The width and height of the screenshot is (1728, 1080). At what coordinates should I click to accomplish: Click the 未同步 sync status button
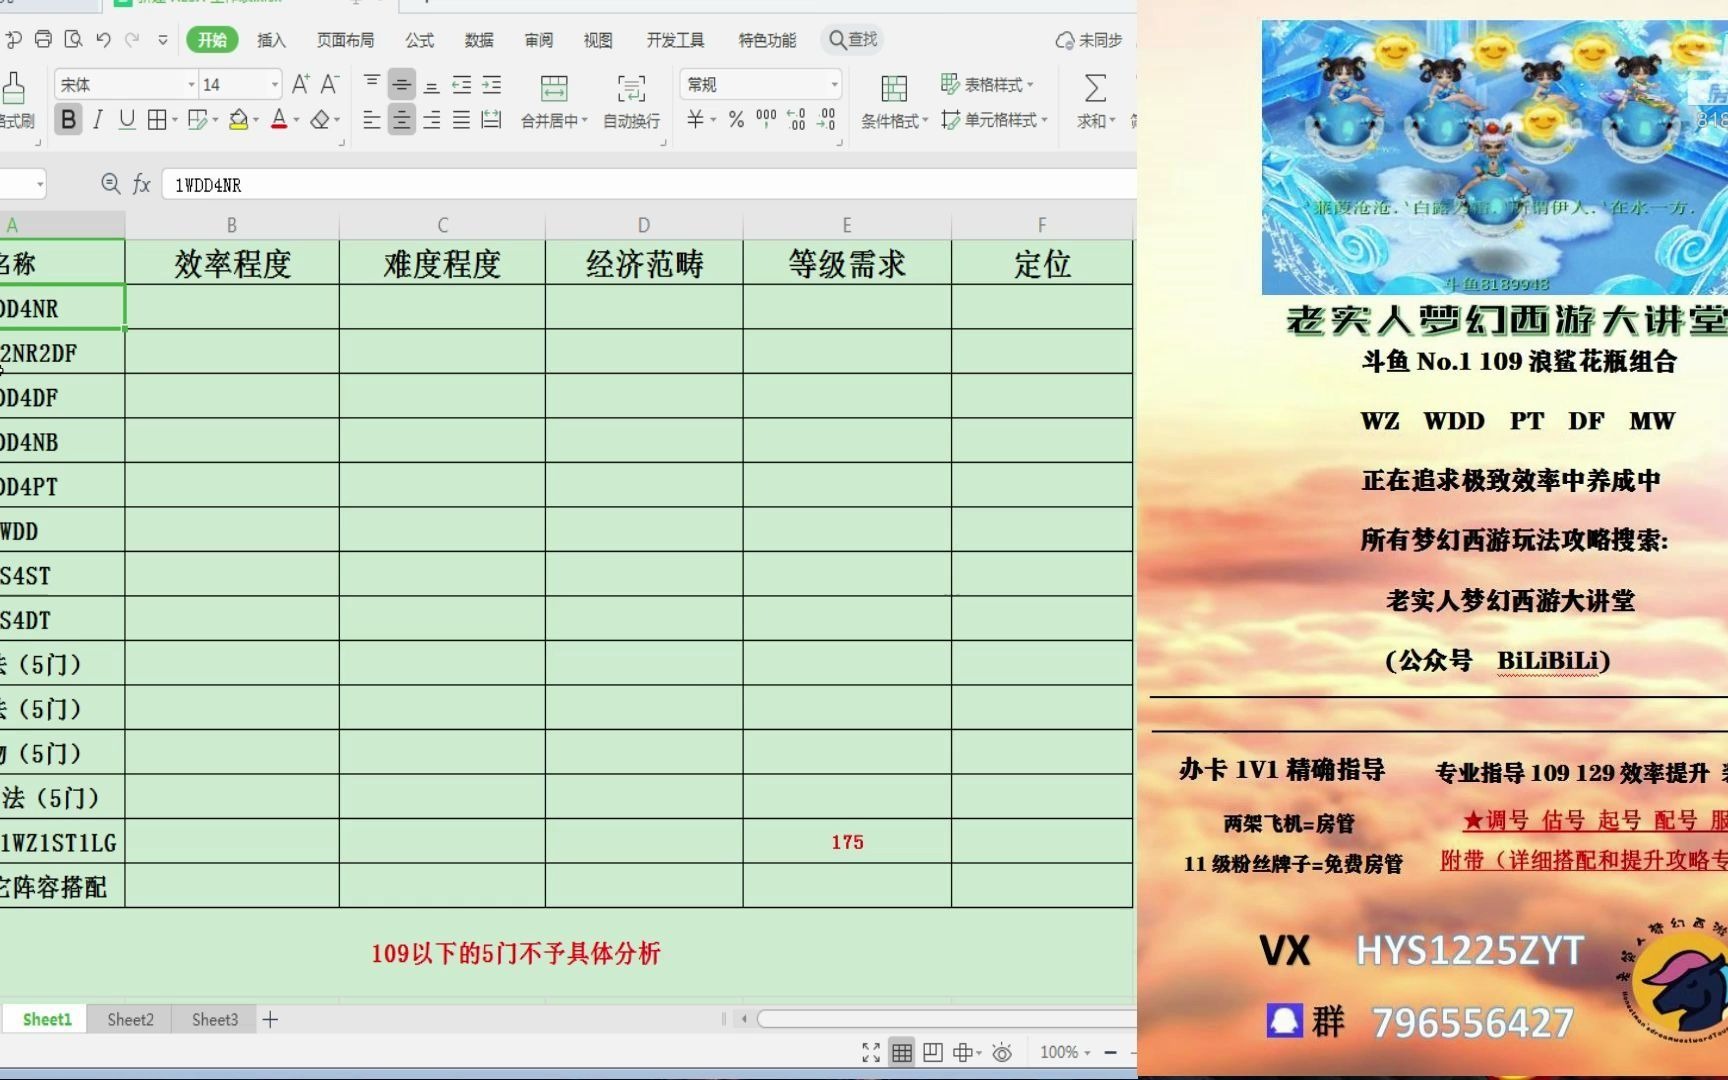tap(1089, 40)
